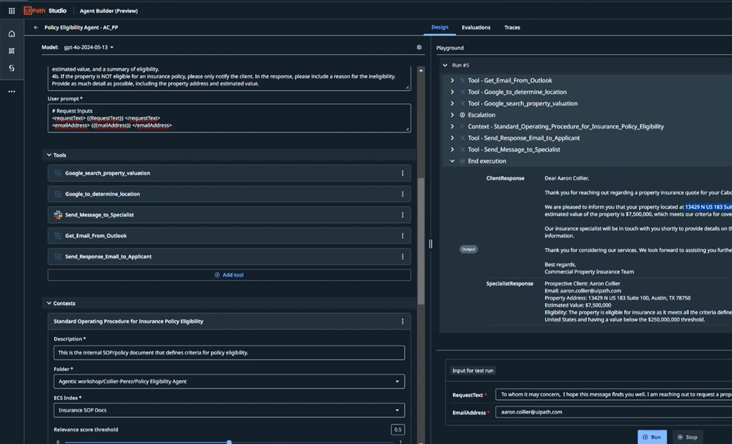Screen dimensions: 732x444
Task: Click the Playground heading
Action: [450, 48]
